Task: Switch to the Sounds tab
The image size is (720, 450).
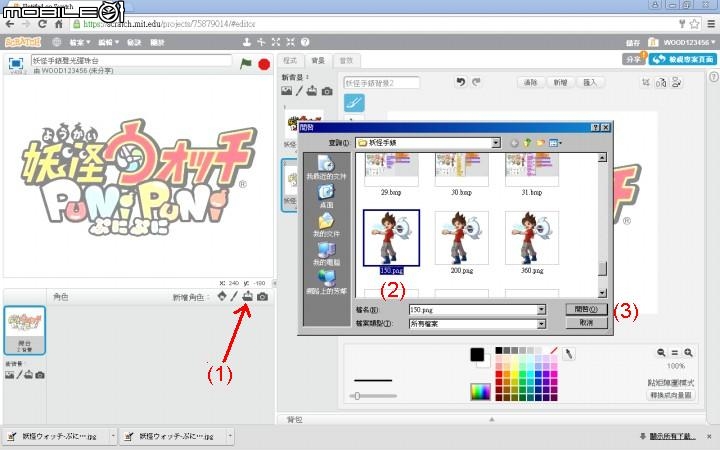Action: point(346,61)
